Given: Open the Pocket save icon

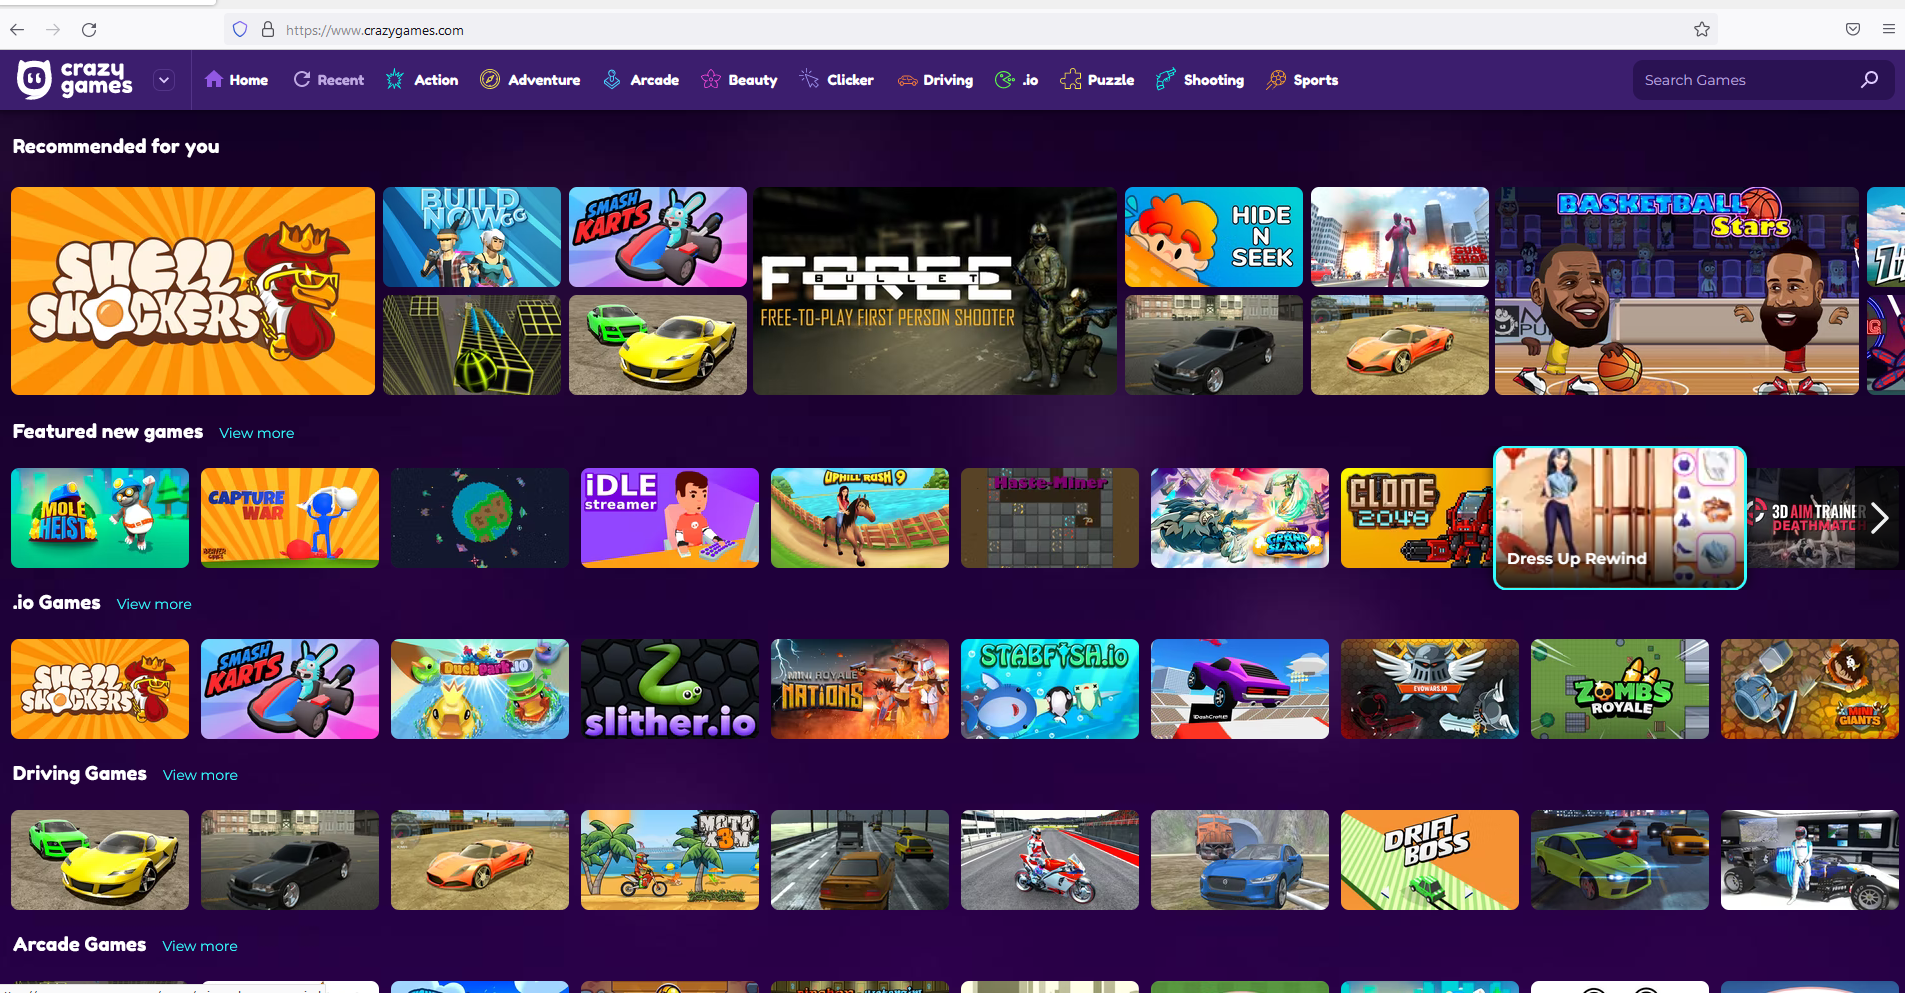Looking at the screenshot, I should pyautogui.click(x=1853, y=30).
